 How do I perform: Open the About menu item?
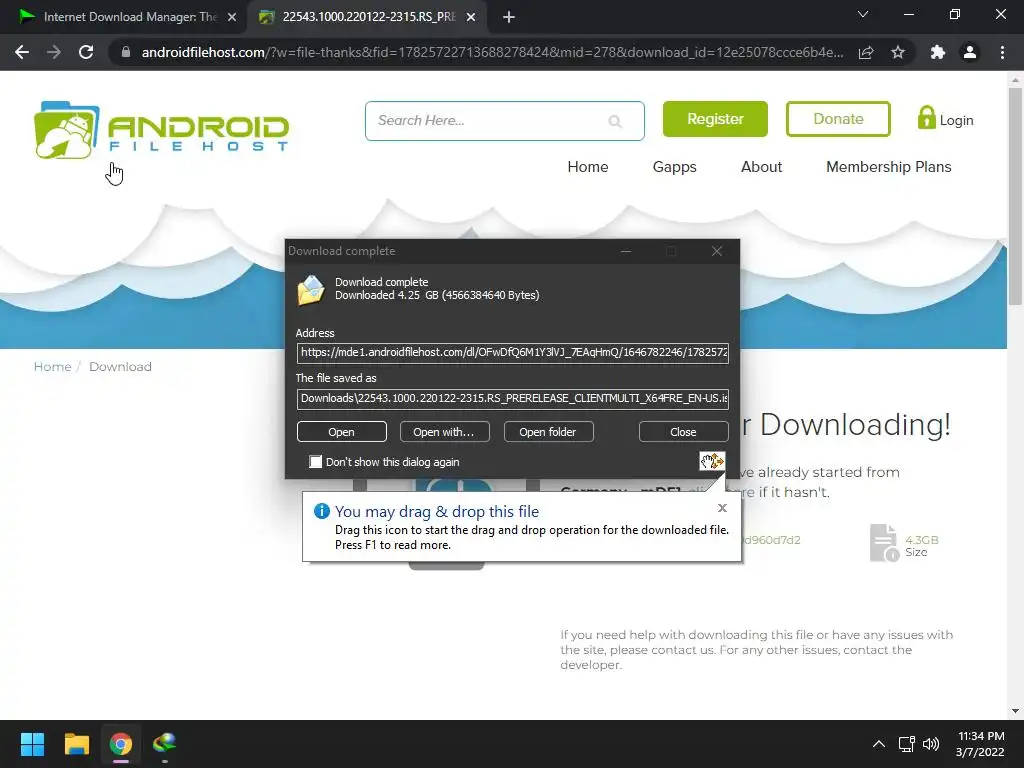tap(761, 167)
